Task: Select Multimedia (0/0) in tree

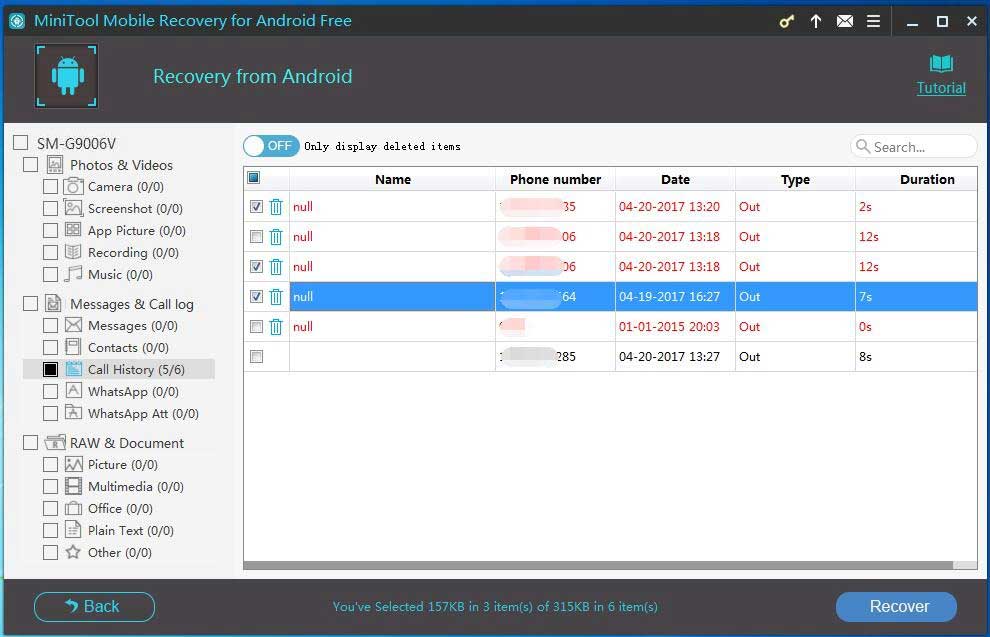Action: click(x=136, y=487)
